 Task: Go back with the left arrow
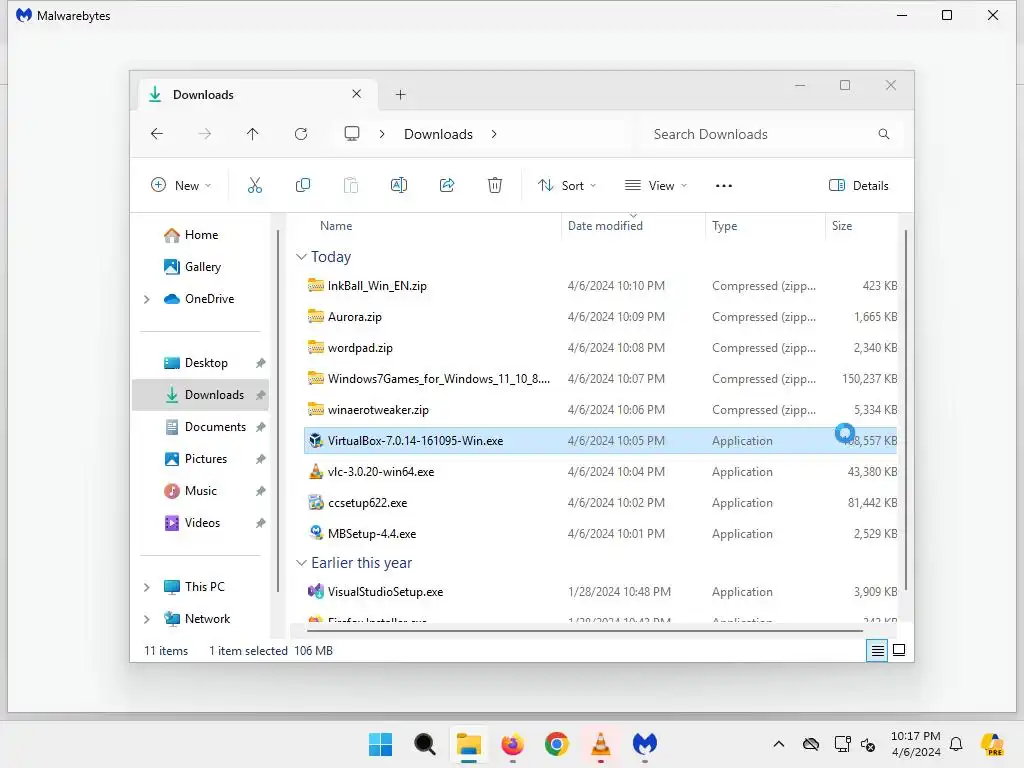(157, 134)
